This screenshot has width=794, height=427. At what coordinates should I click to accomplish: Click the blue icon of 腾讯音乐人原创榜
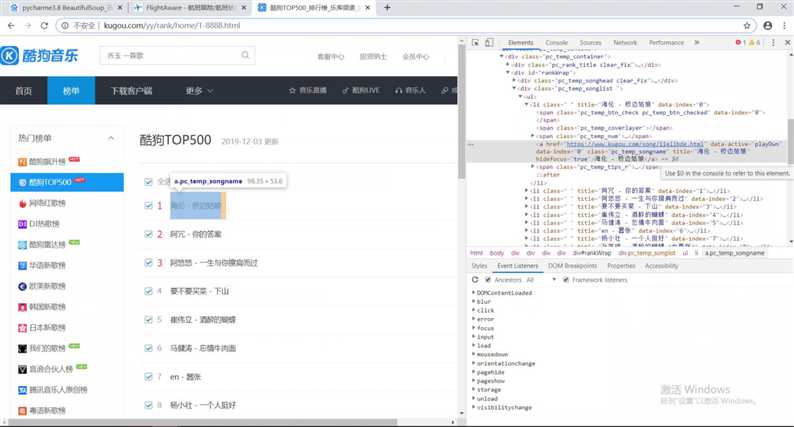[22, 390]
